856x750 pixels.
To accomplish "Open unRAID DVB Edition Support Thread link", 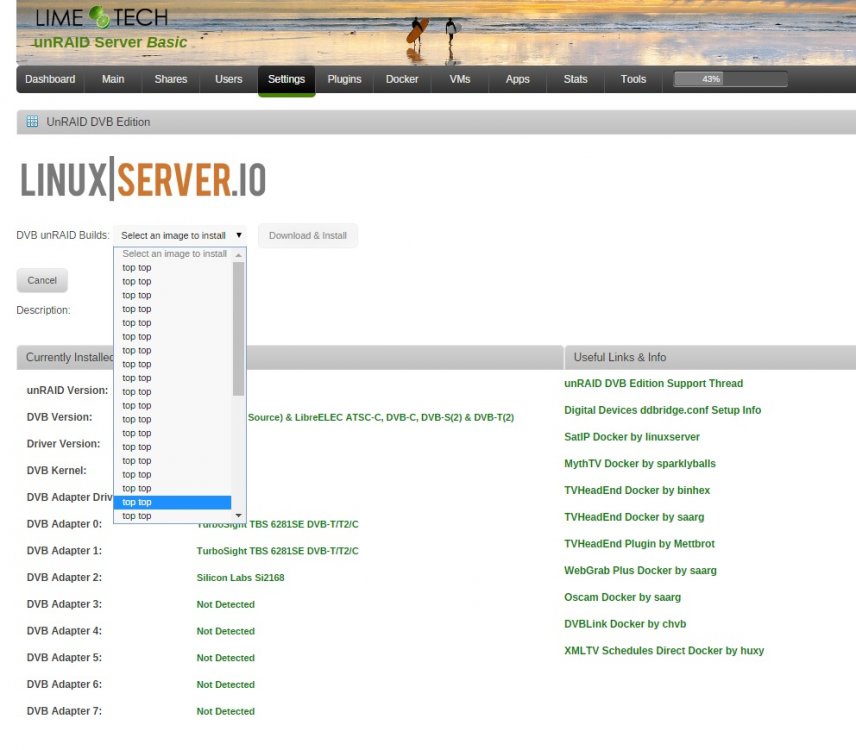I will [x=653, y=383].
